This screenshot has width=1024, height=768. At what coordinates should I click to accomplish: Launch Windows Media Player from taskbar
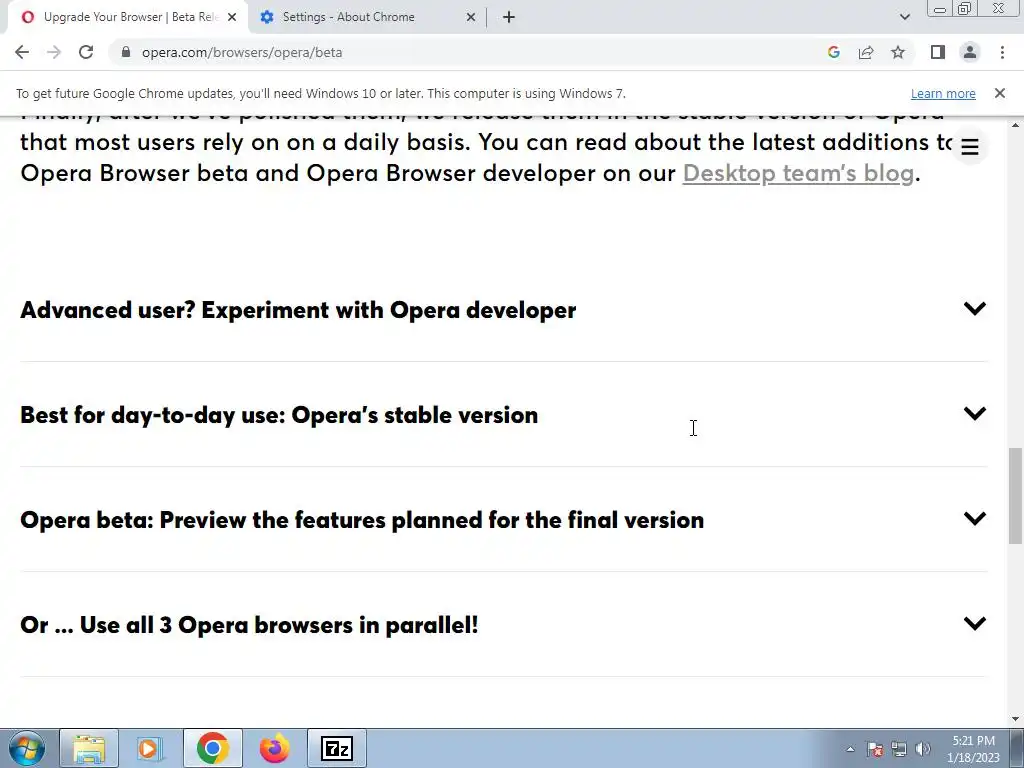pos(150,748)
